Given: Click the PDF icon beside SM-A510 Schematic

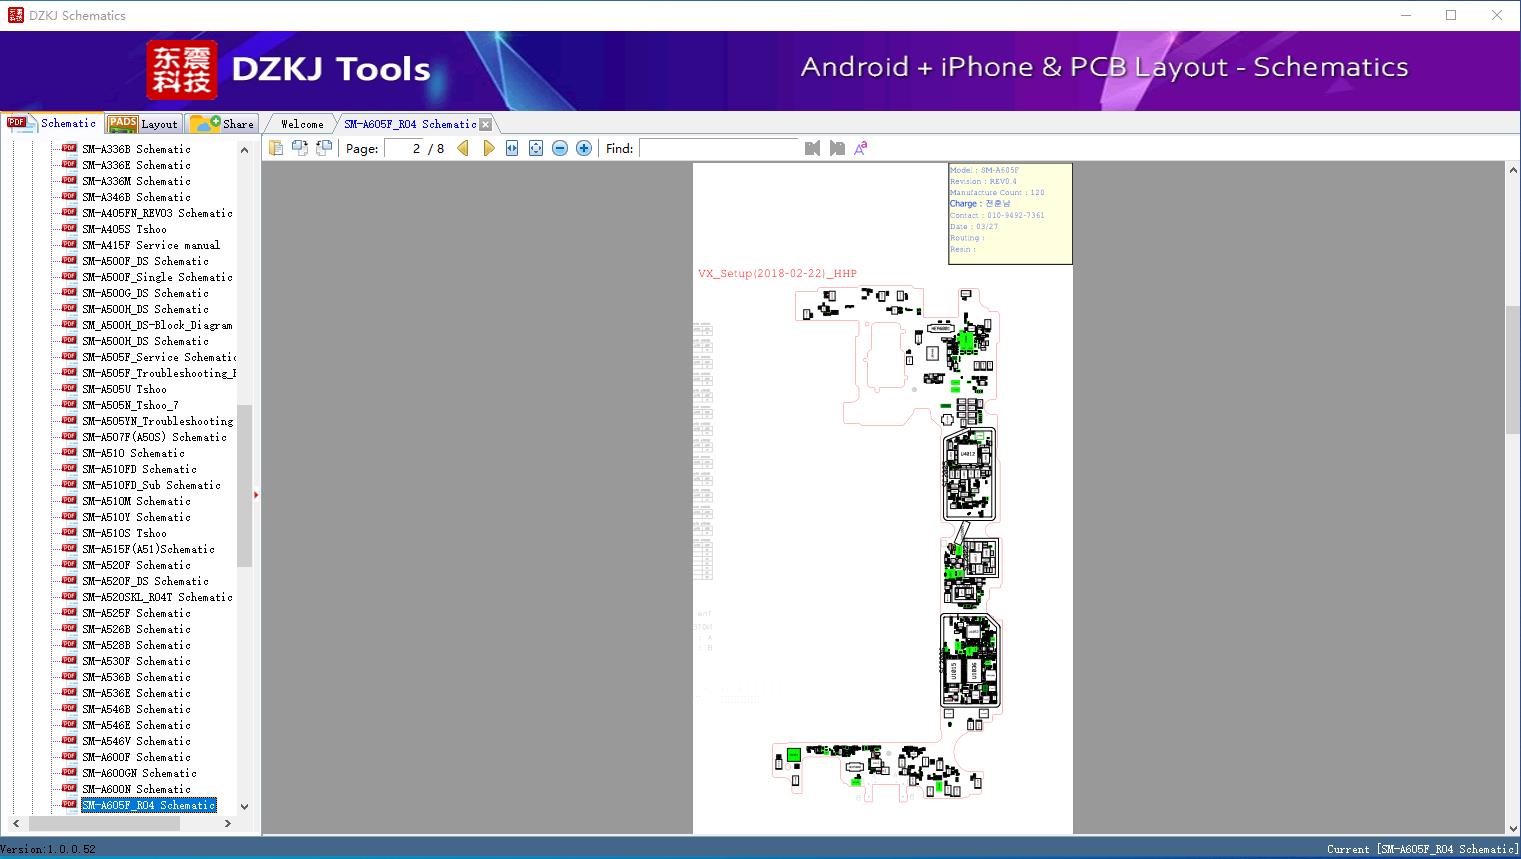Looking at the screenshot, I should (x=69, y=453).
